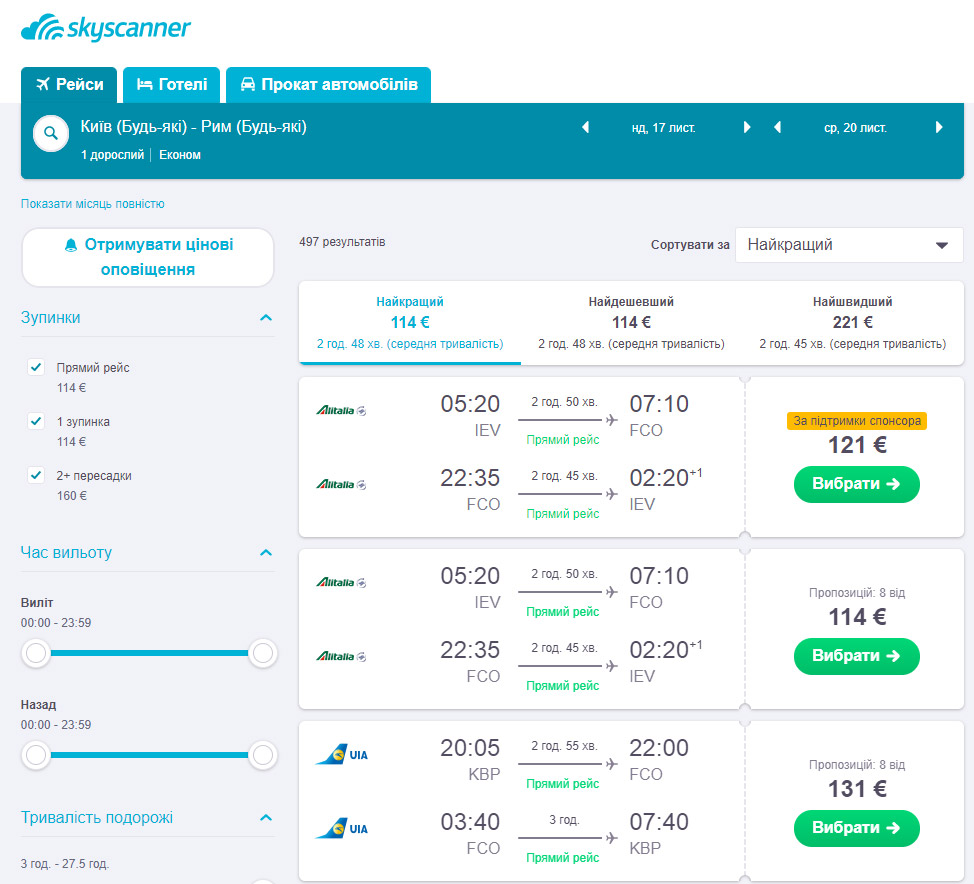Select the Найкращий 114 € tab
This screenshot has width=974, height=884.
pos(410,322)
